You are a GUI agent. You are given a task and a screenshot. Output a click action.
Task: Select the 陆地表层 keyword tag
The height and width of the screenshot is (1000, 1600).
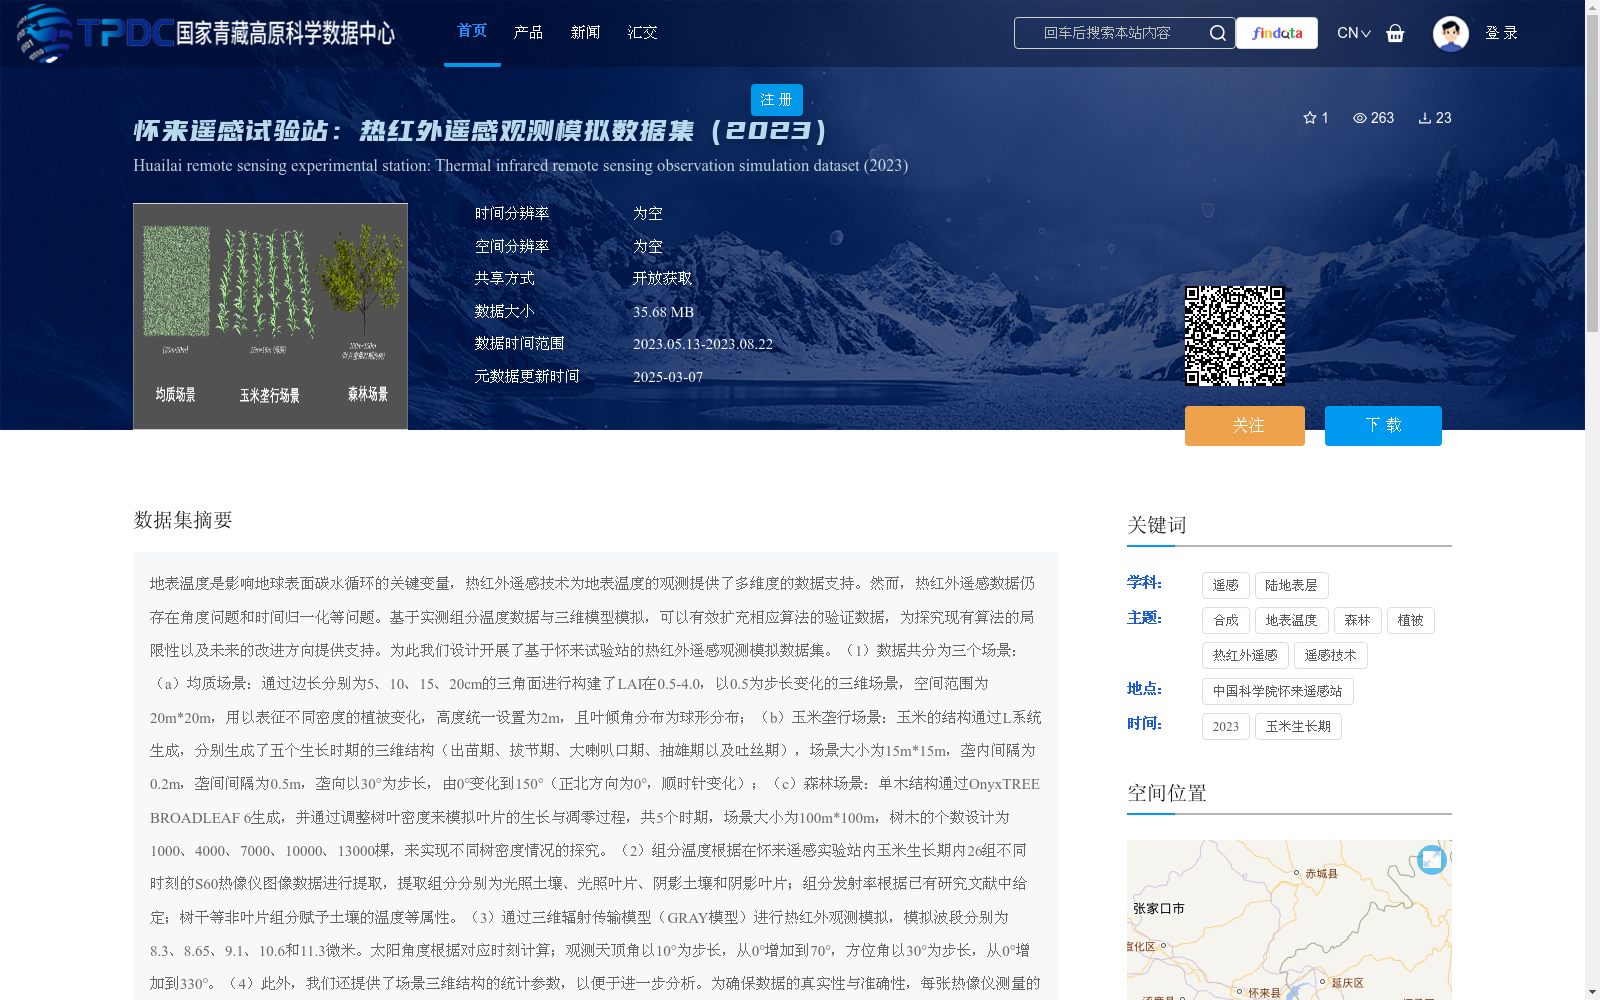tap(1291, 586)
